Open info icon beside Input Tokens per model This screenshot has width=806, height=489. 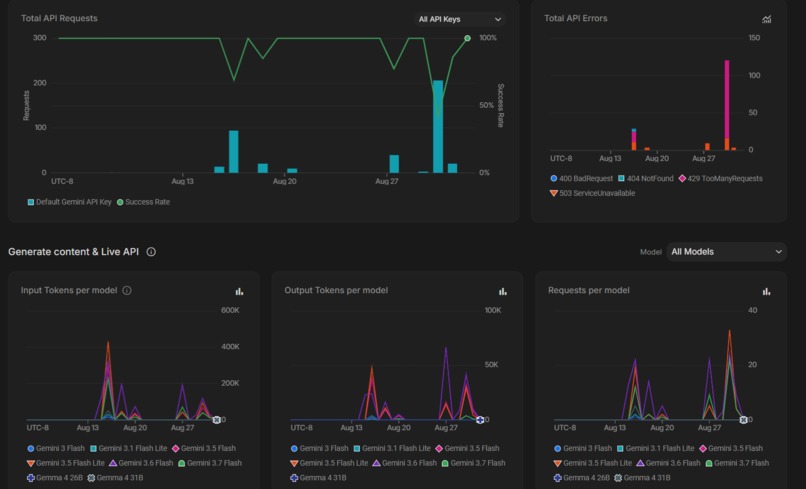click(x=127, y=291)
